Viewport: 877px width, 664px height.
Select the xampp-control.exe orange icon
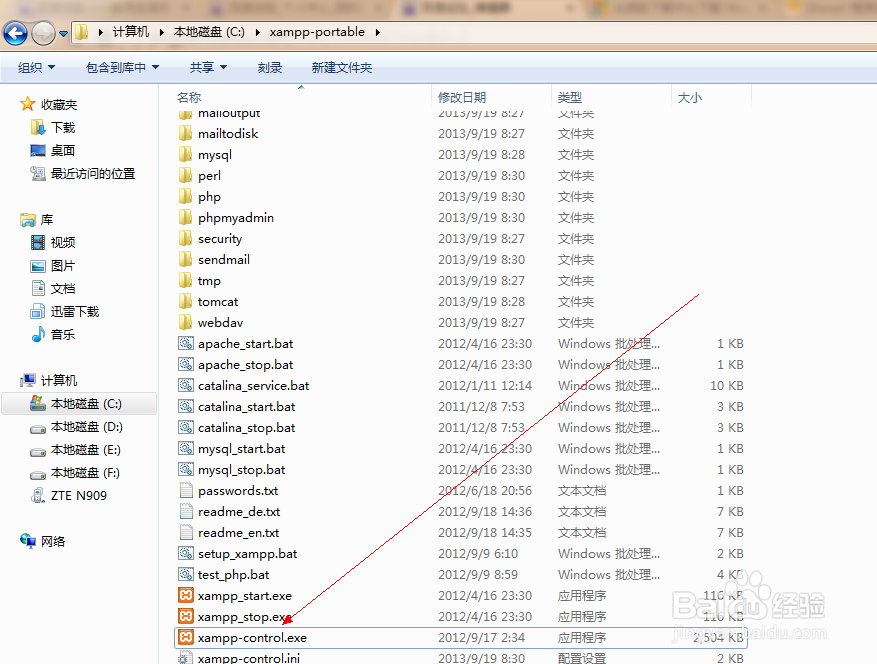186,637
